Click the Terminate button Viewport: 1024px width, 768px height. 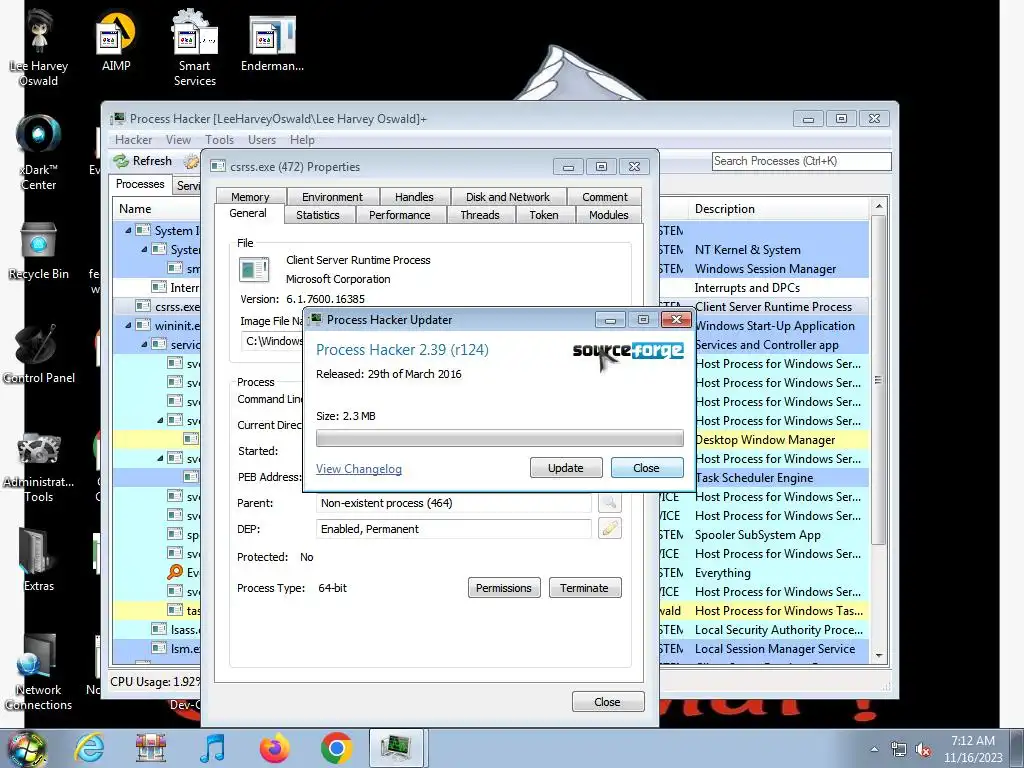point(584,588)
